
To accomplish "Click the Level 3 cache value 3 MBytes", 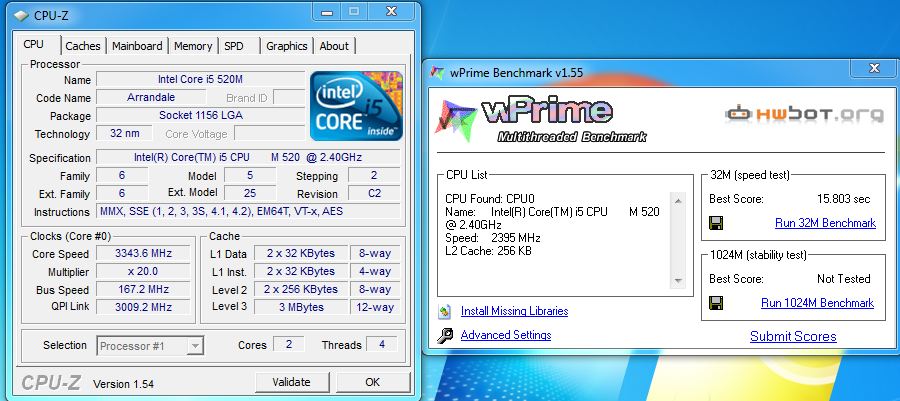I will click(x=301, y=307).
